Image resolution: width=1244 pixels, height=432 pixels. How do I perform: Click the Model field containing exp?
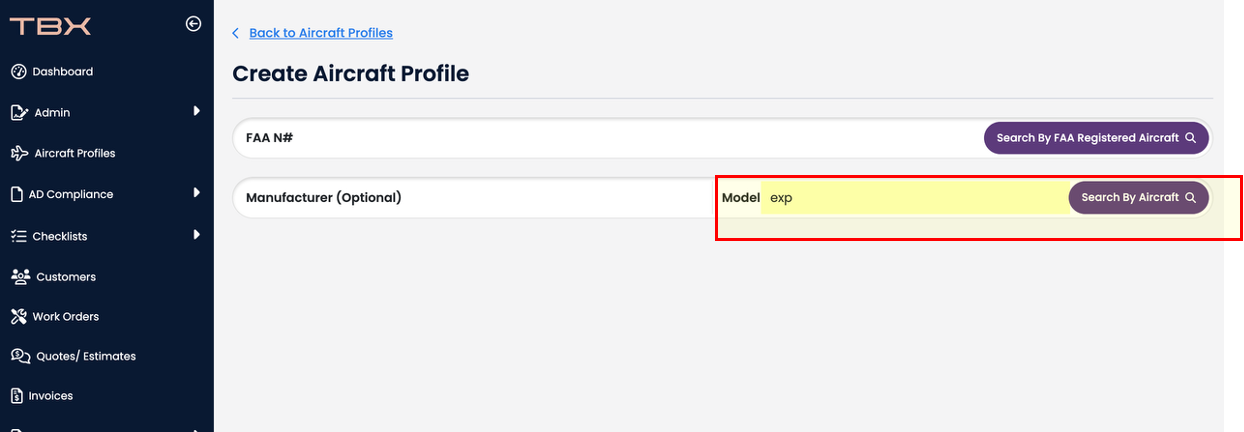coord(913,198)
